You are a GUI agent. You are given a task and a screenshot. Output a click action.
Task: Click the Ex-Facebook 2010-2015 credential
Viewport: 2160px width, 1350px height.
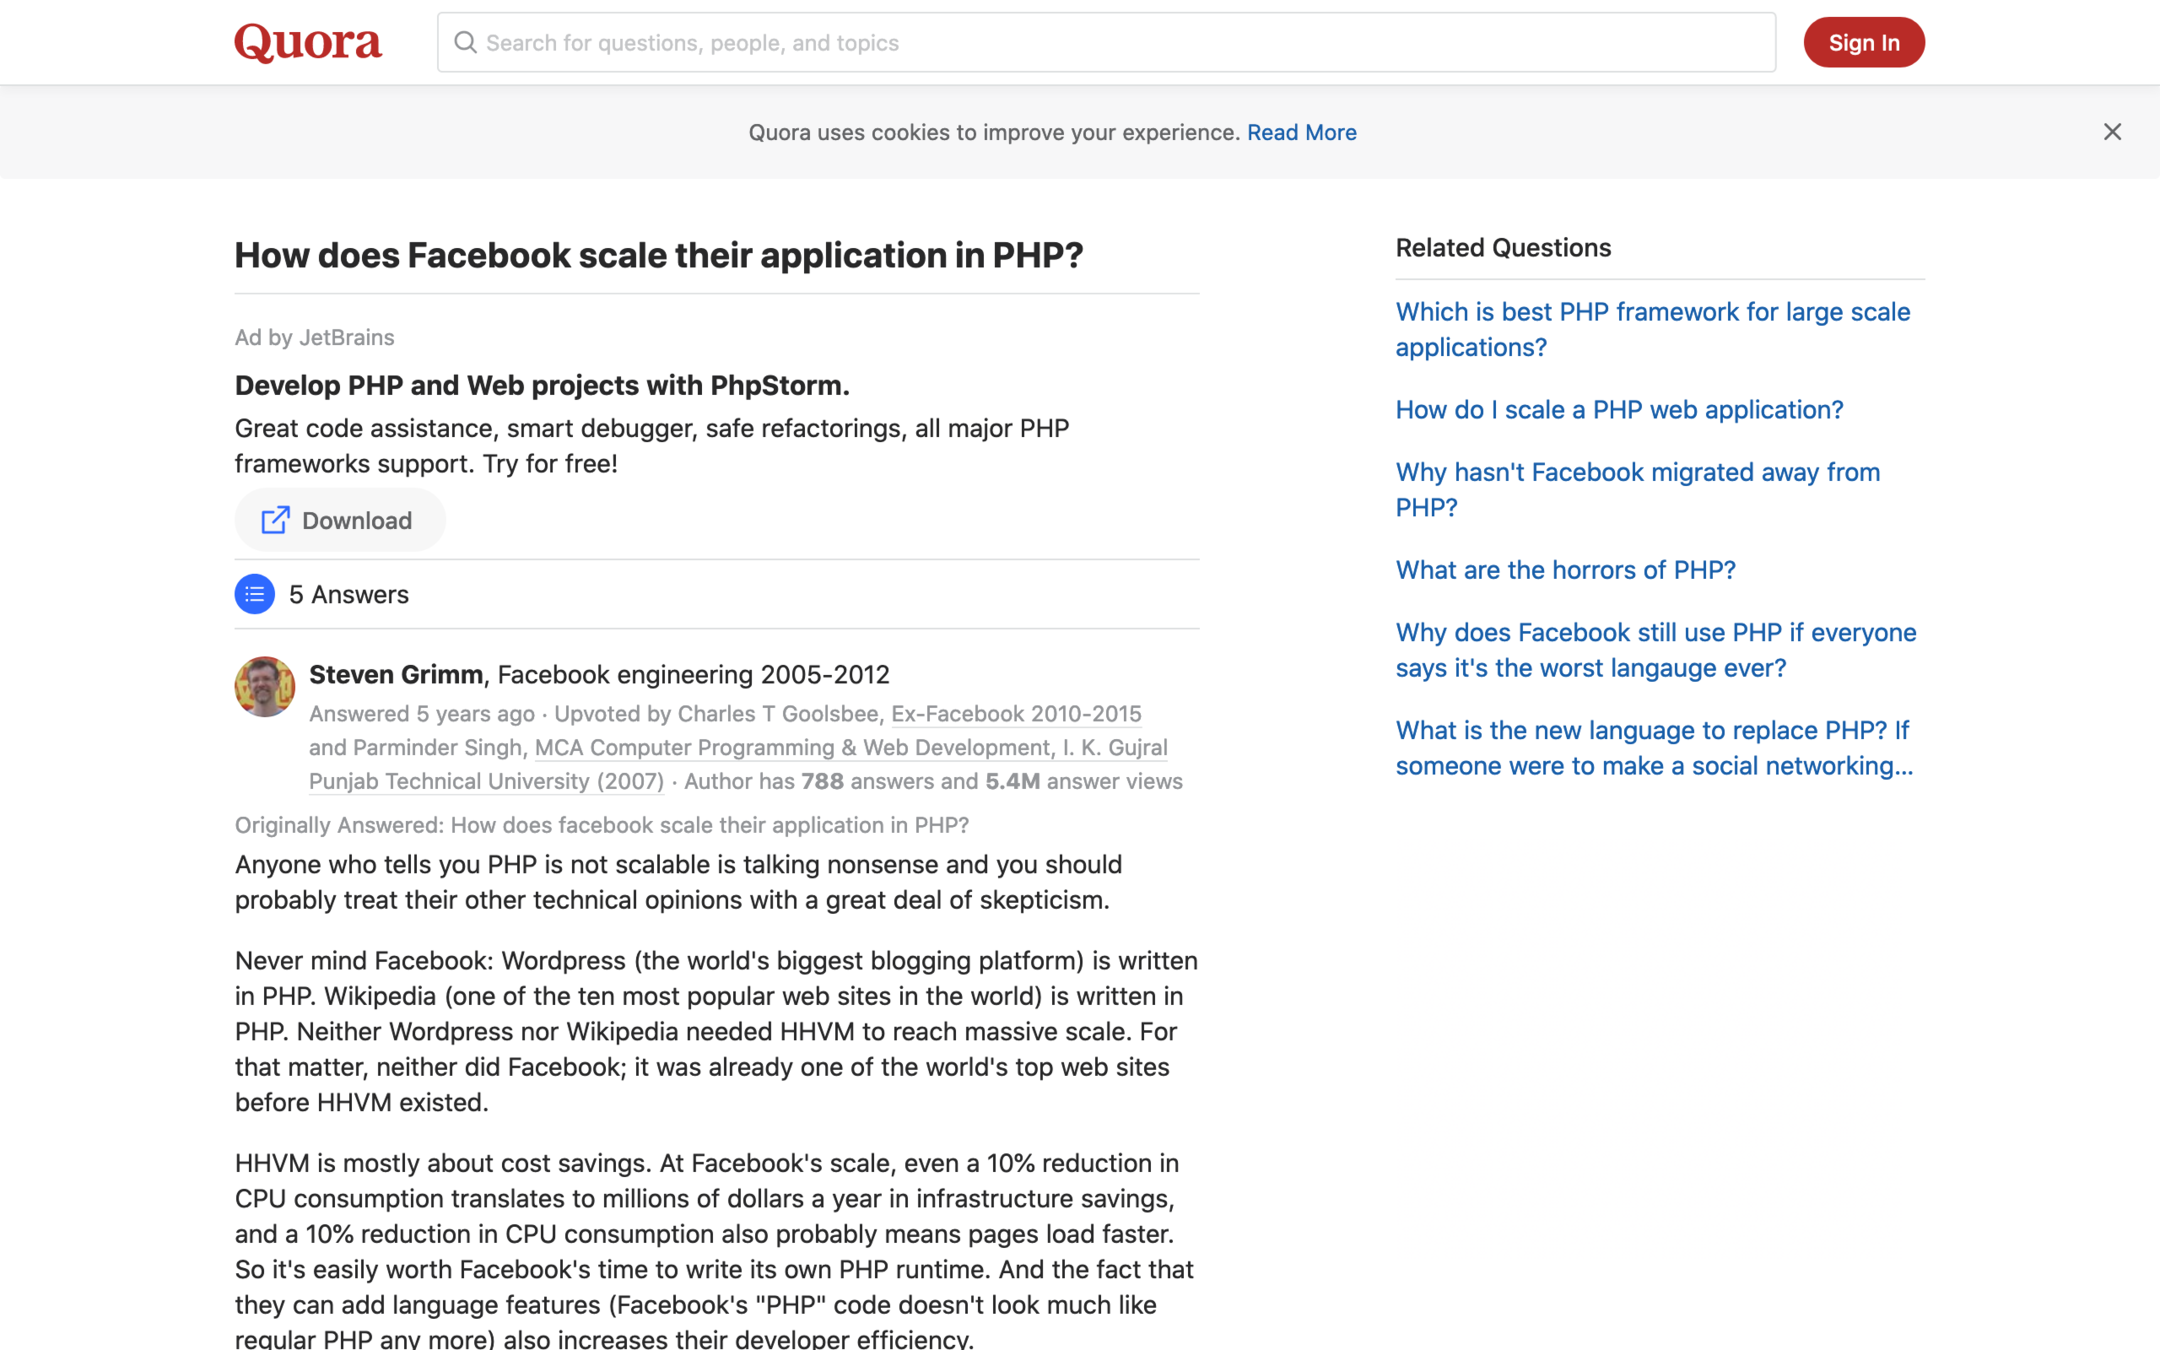1016,714
